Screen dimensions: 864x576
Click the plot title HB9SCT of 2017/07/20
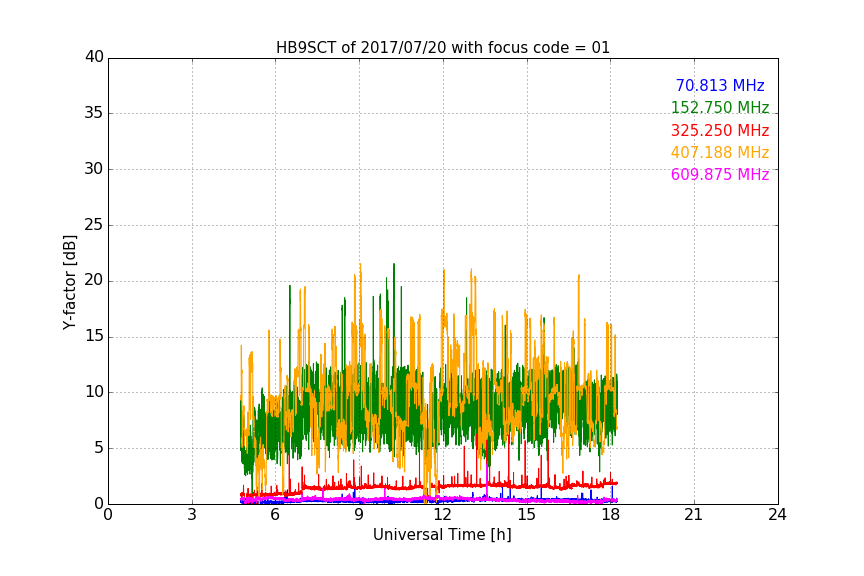(443, 48)
